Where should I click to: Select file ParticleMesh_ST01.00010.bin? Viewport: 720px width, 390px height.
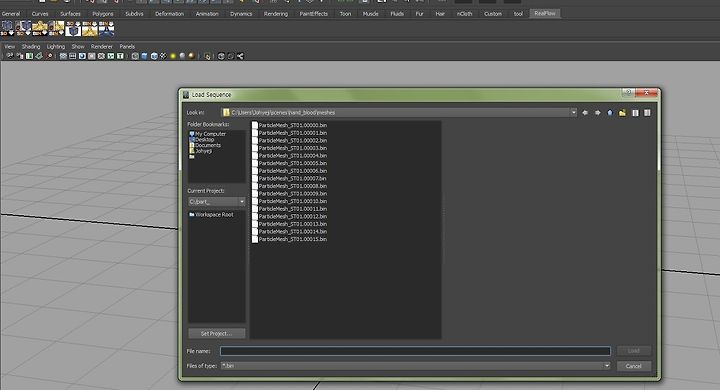(289, 201)
